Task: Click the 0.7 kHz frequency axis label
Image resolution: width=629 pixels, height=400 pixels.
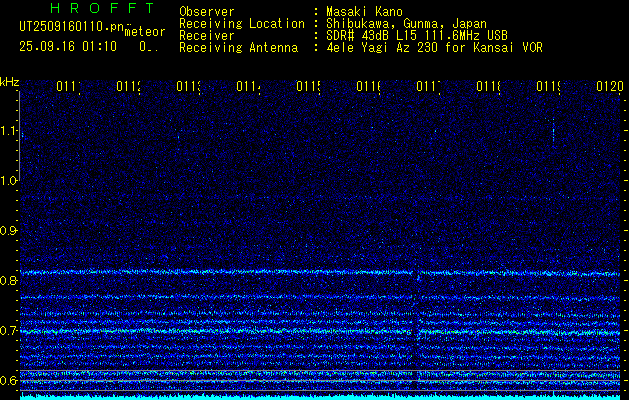Action: coord(9,330)
